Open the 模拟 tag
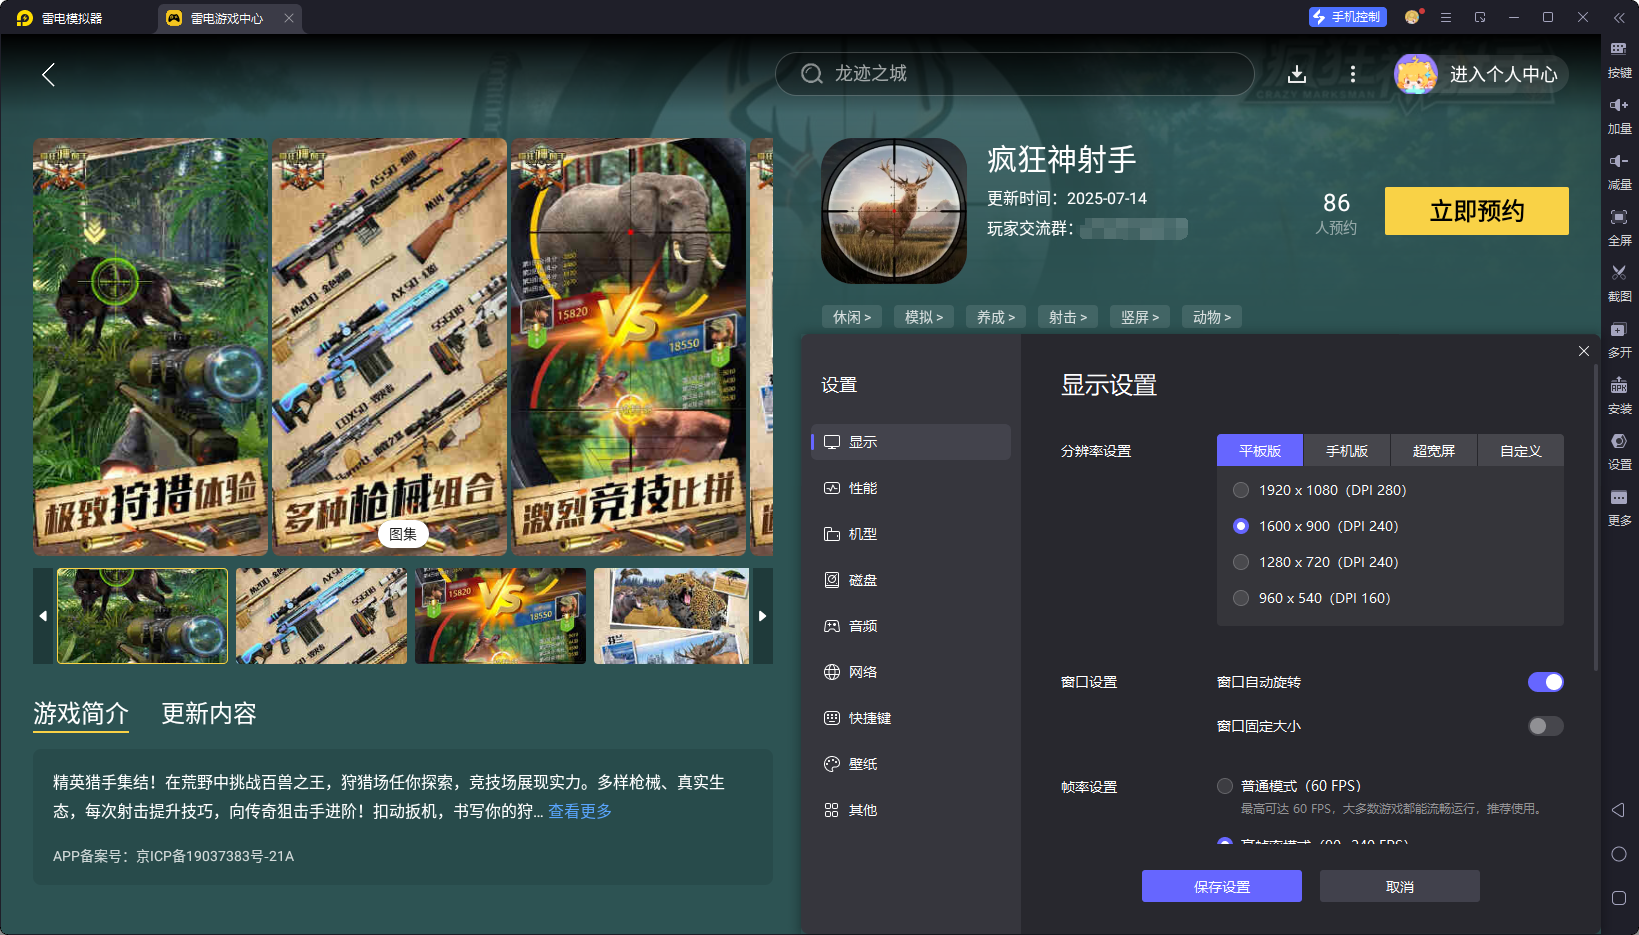The image size is (1639, 935). tap(924, 317)
